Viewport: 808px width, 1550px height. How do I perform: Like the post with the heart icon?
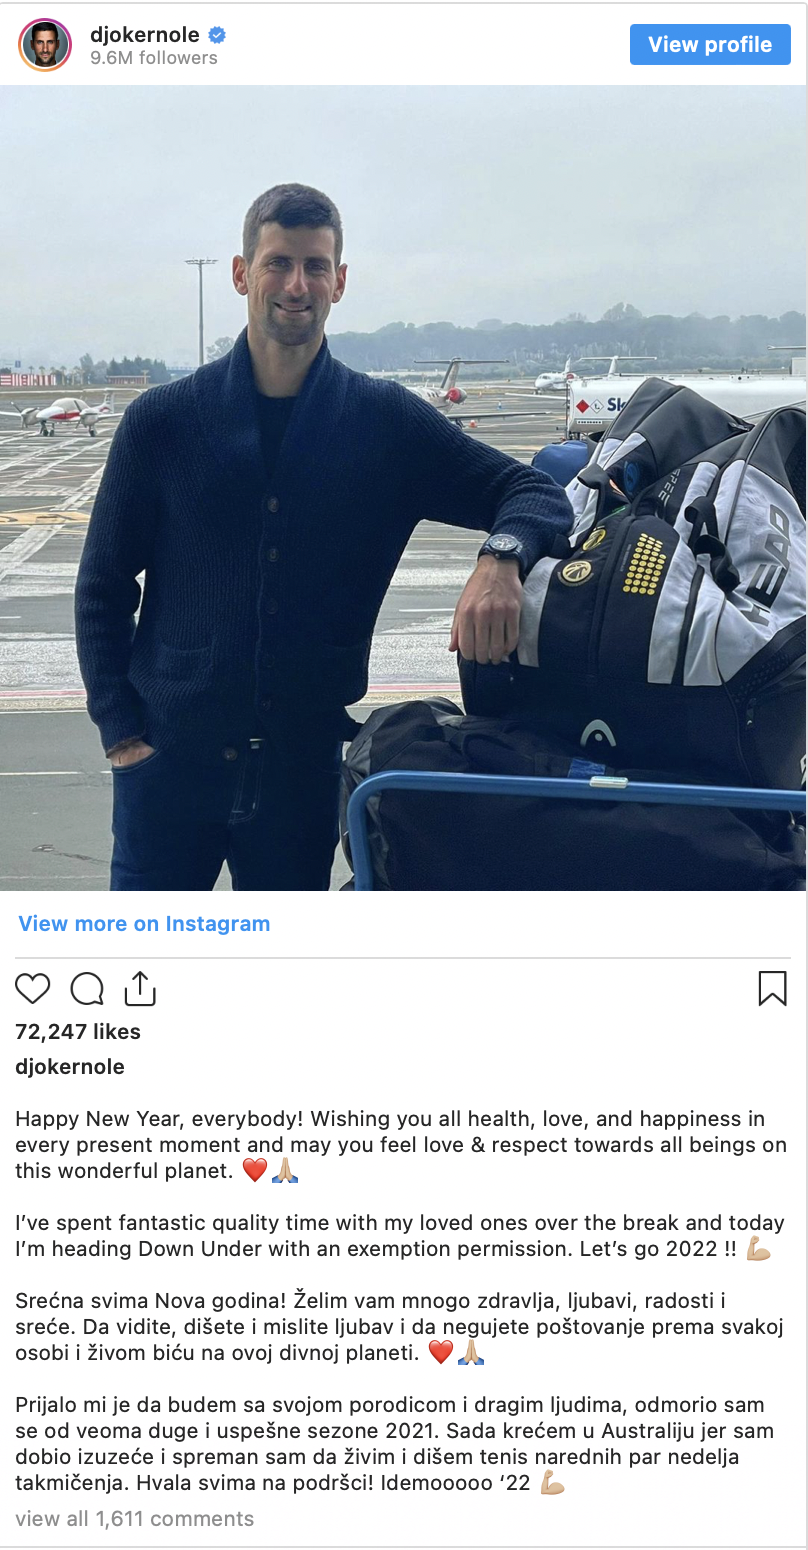pos(33,989)
